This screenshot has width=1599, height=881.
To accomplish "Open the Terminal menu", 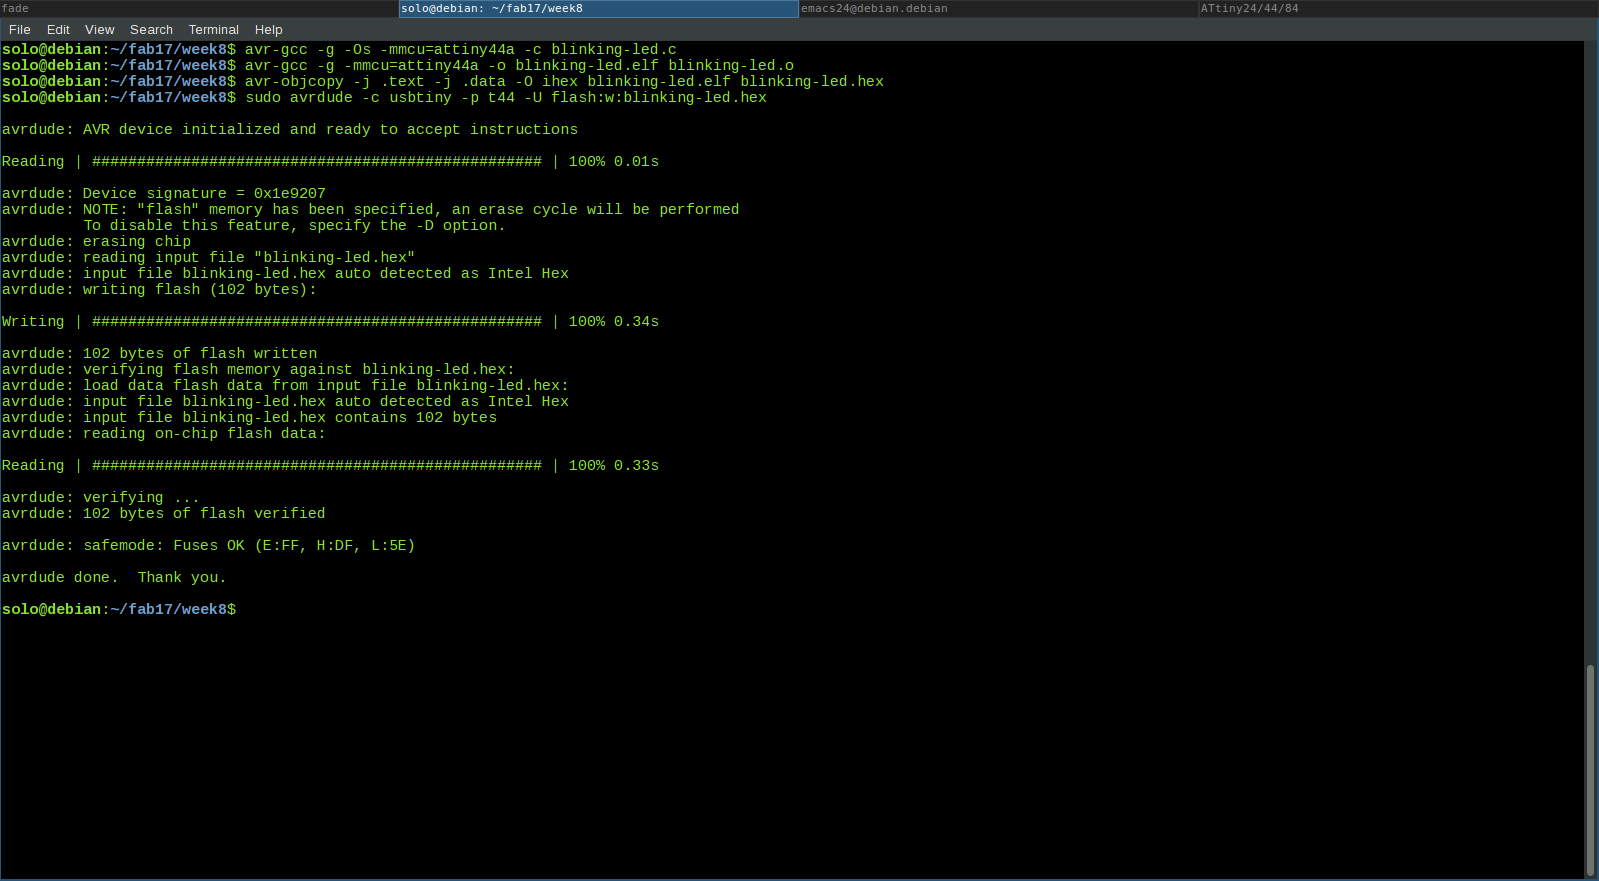I will click(x=214, y=30).
